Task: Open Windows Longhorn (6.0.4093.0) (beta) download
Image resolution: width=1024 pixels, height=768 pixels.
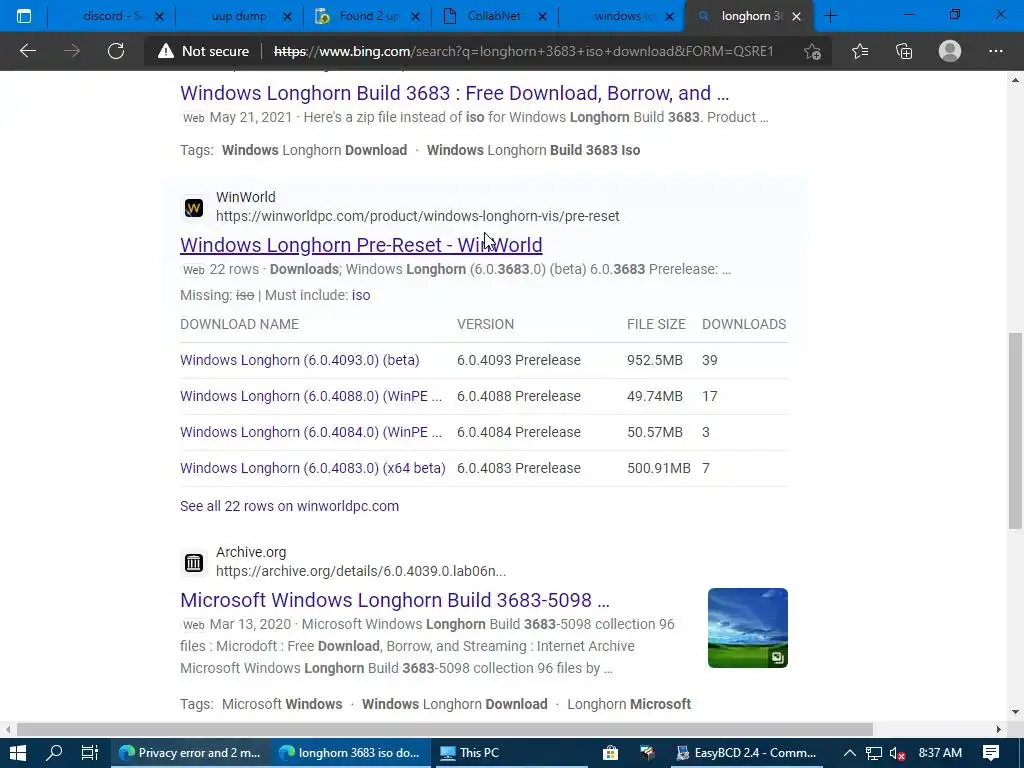Action: pos(300,360)
